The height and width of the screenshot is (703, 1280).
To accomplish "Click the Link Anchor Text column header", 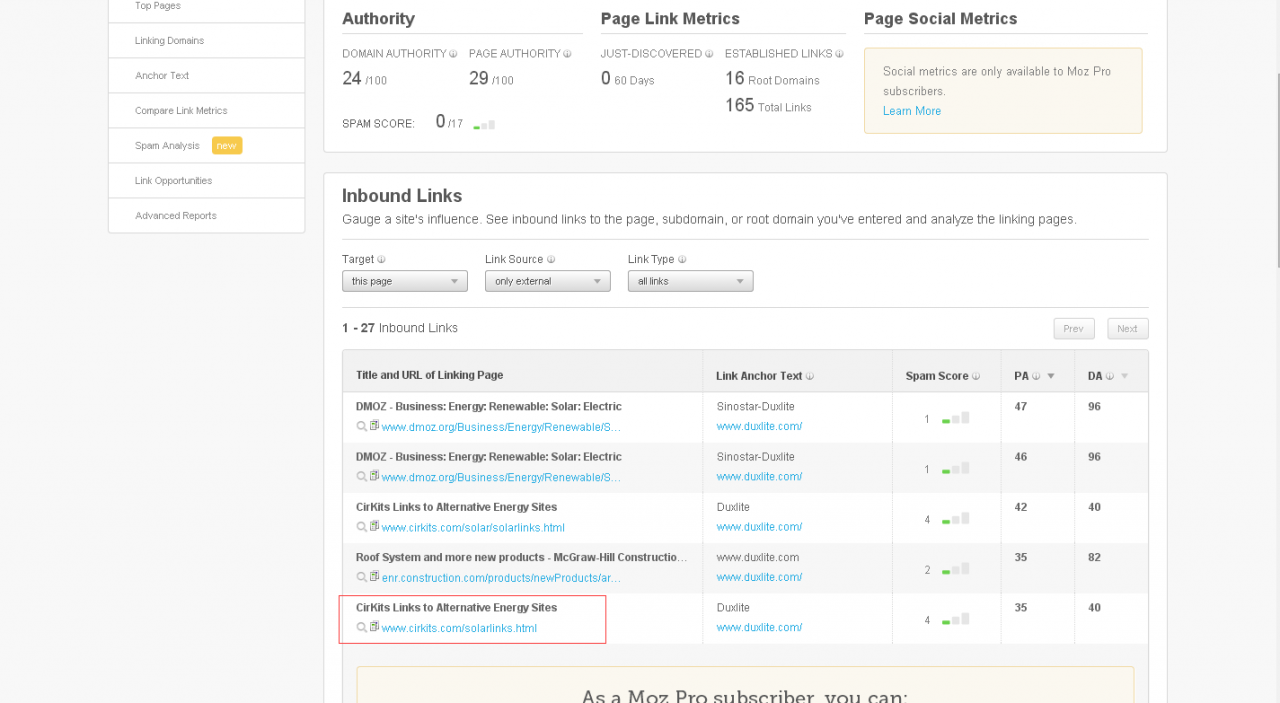I will point(759,376).
